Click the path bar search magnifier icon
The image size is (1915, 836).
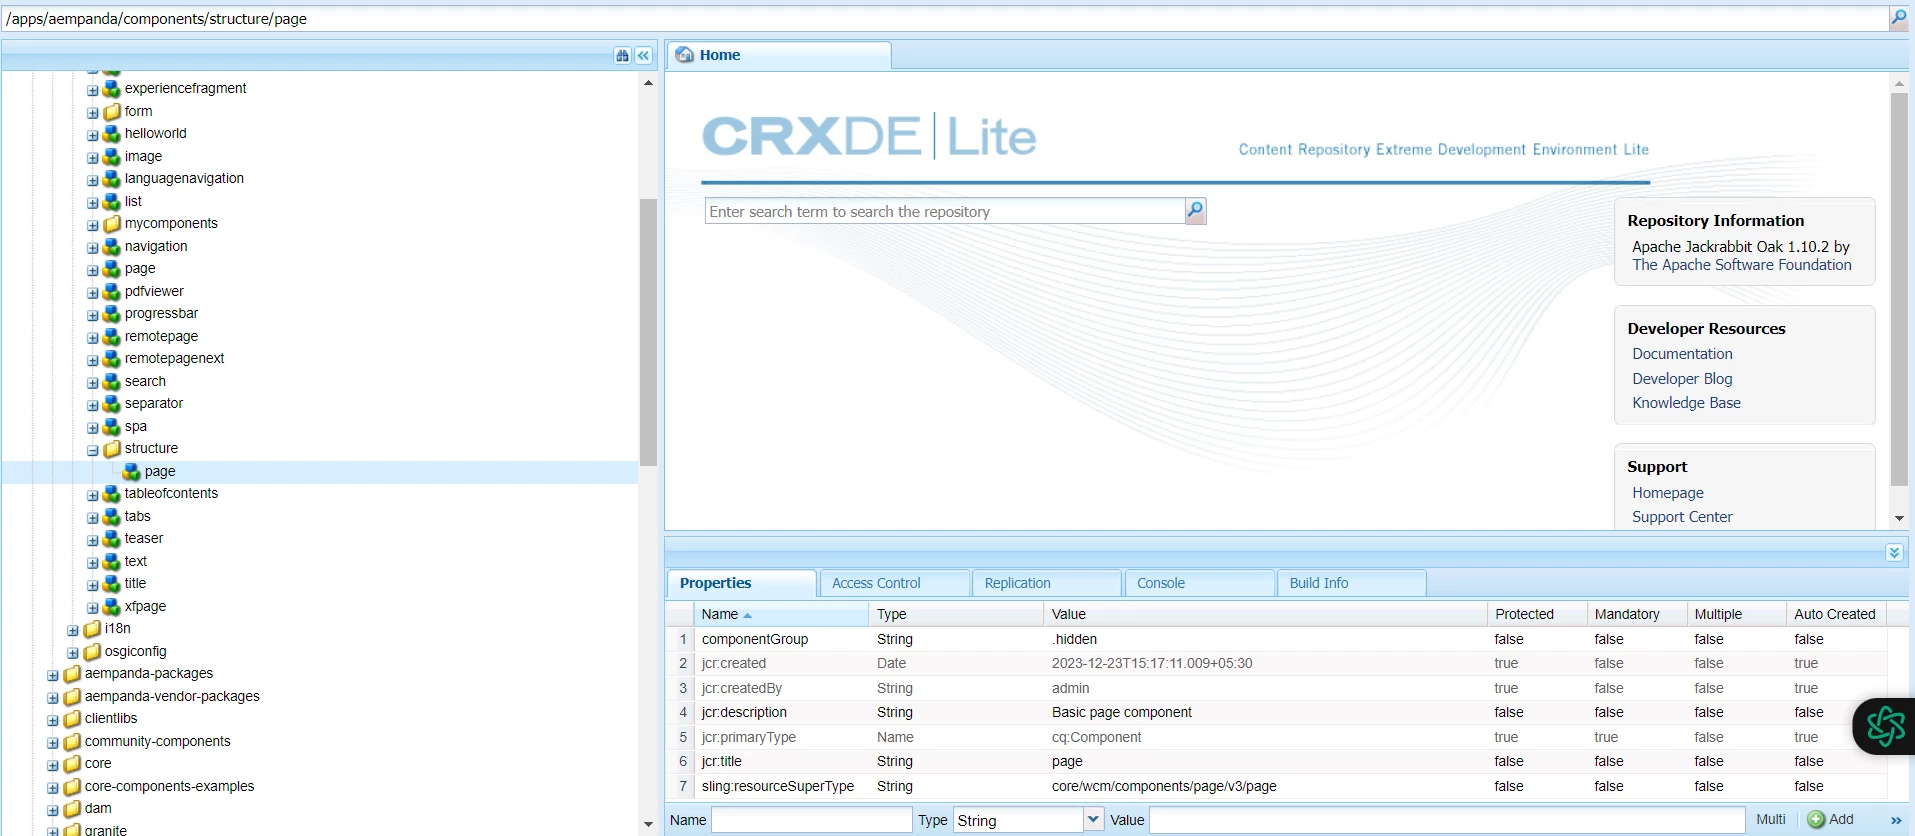[1898, 17]
